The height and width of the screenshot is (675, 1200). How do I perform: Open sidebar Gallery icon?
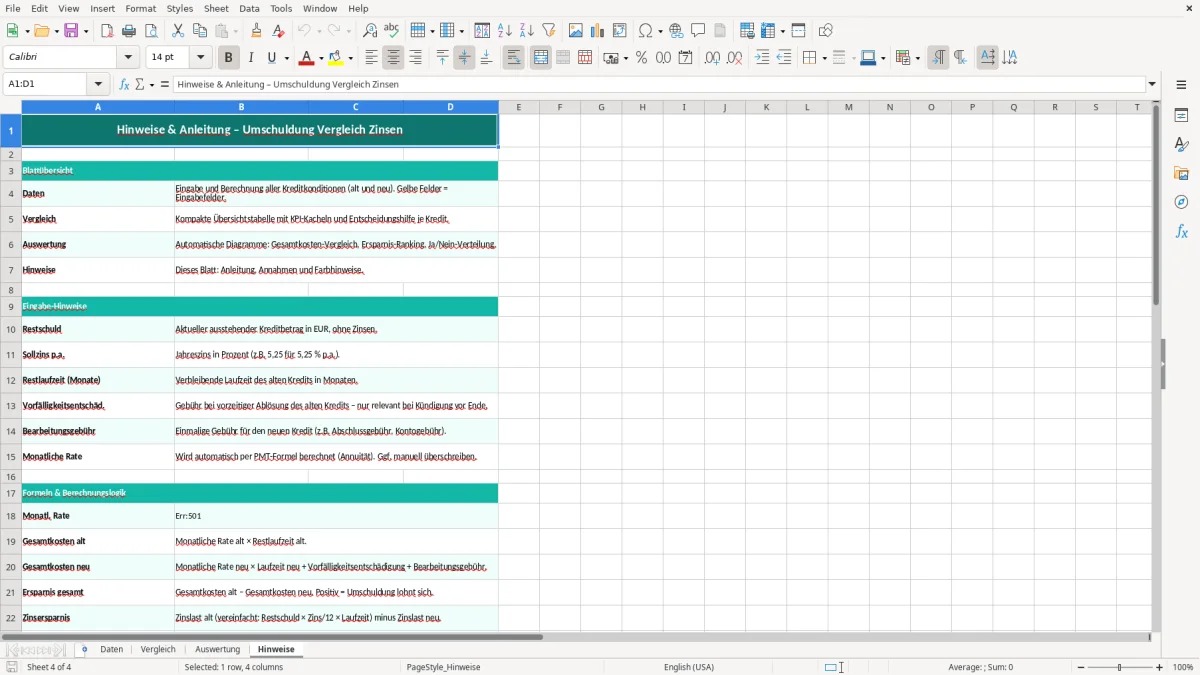pyautogui.click(x=1181, y=173)
